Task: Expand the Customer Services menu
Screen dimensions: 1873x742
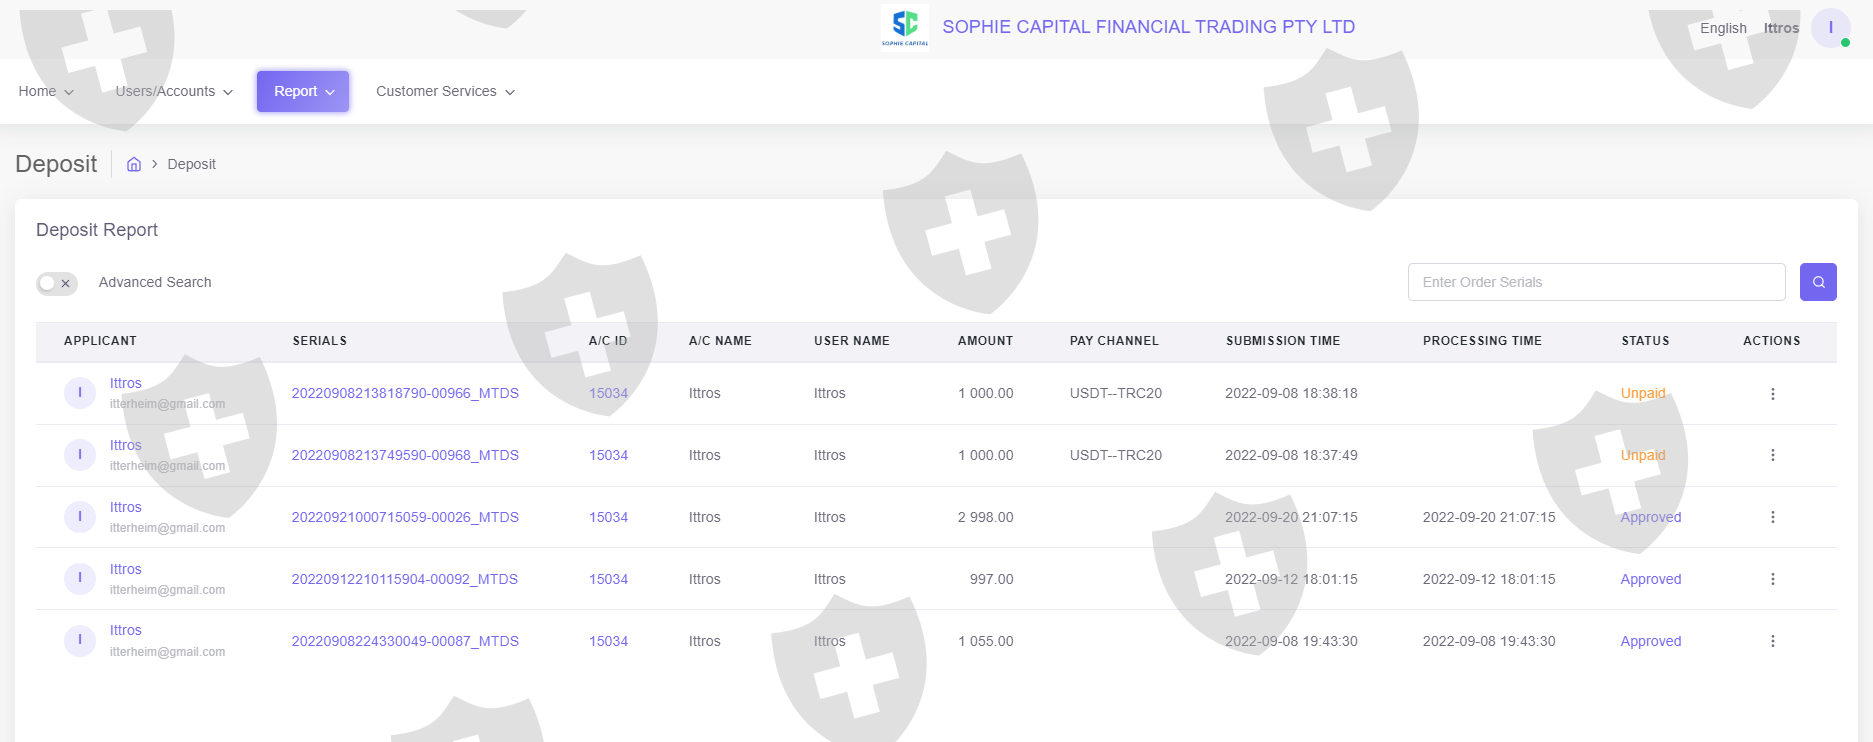Action: pos(445,91)
